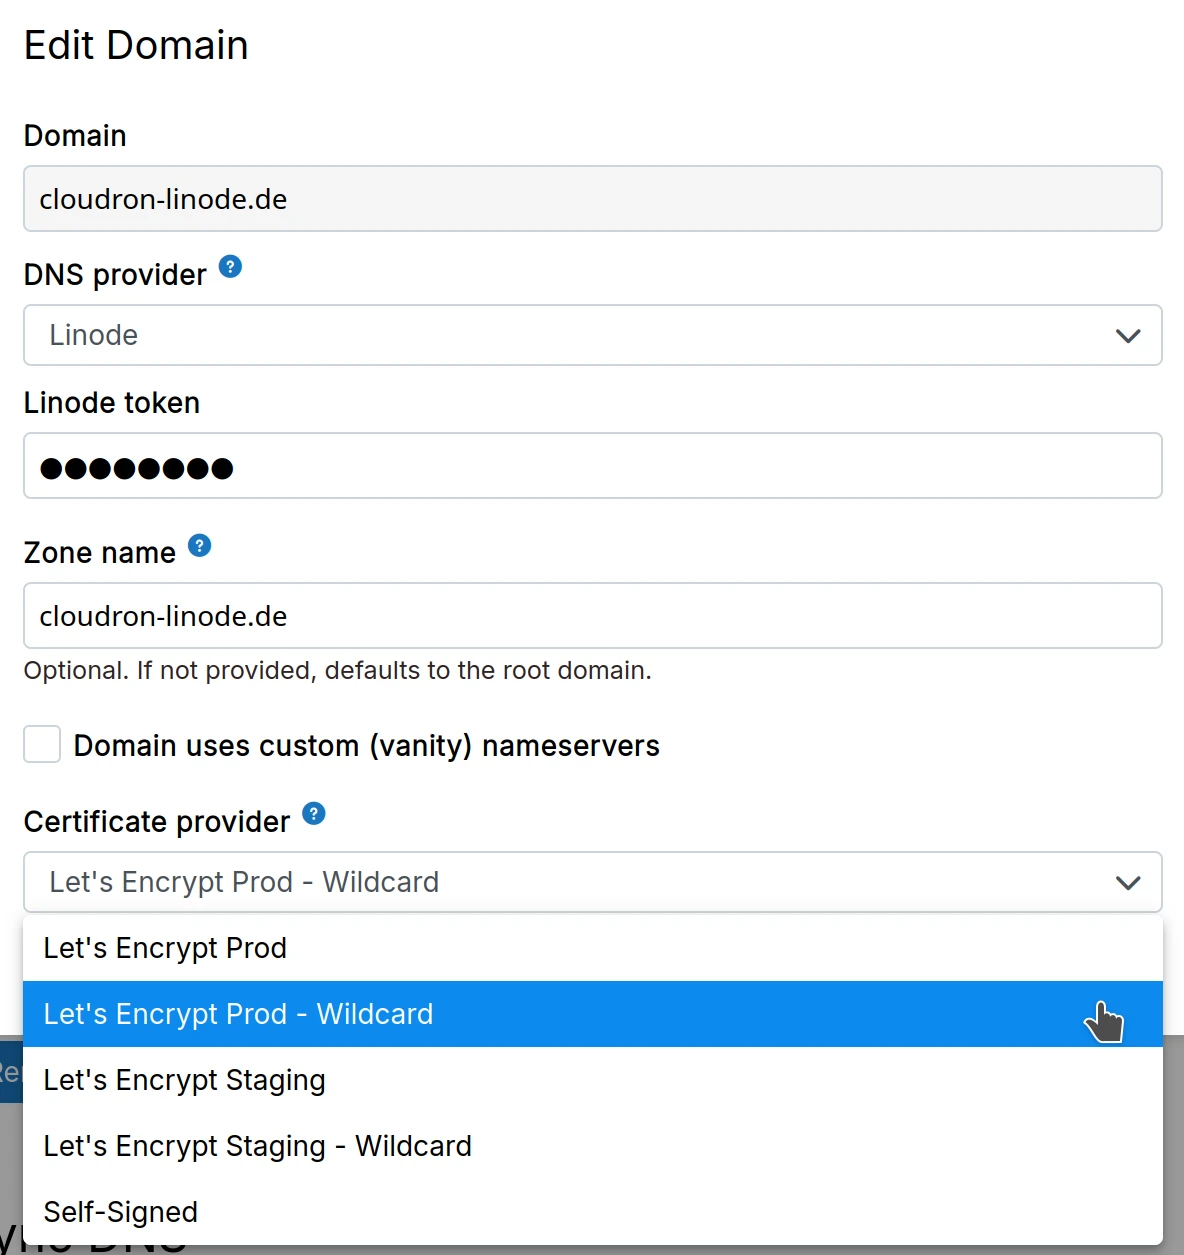Focus the Zone name input field
This screenshot has height=1255, width=1184.
click(x=592, y=616)
